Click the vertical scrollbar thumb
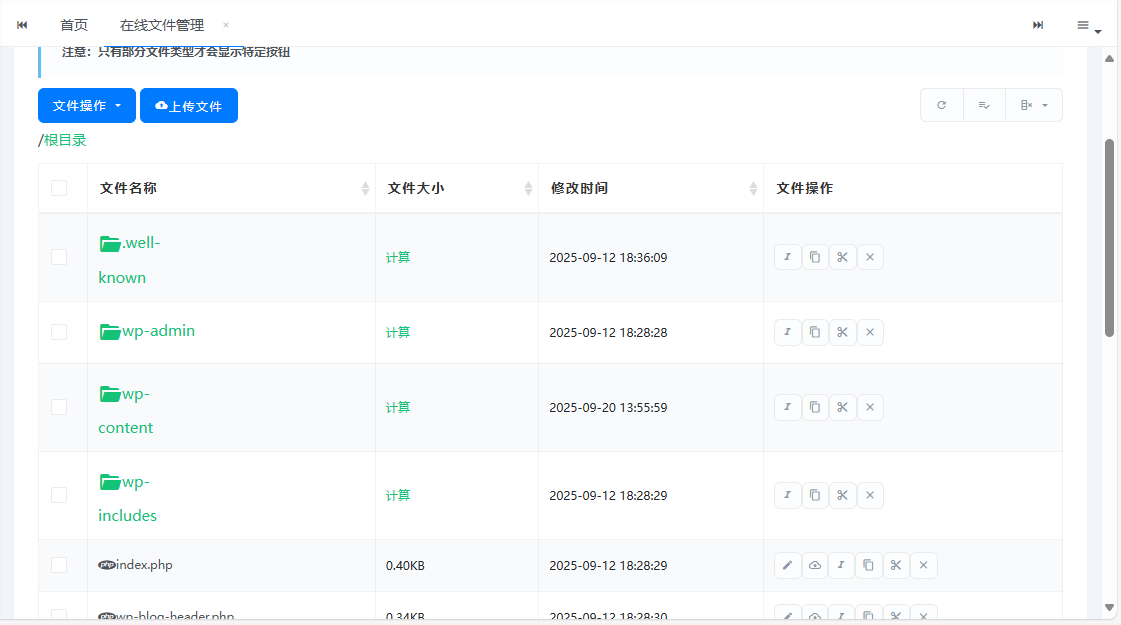Image resolution: width=1121 pixels, height=625 pixels. (1109, 238)
